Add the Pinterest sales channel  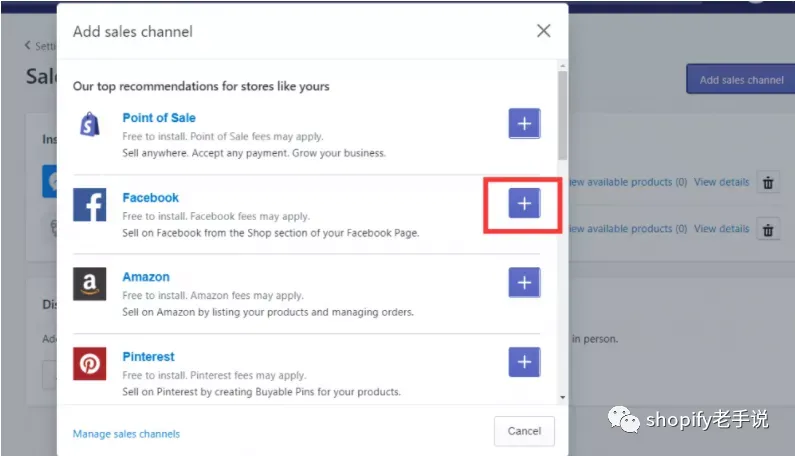[524, 362]
